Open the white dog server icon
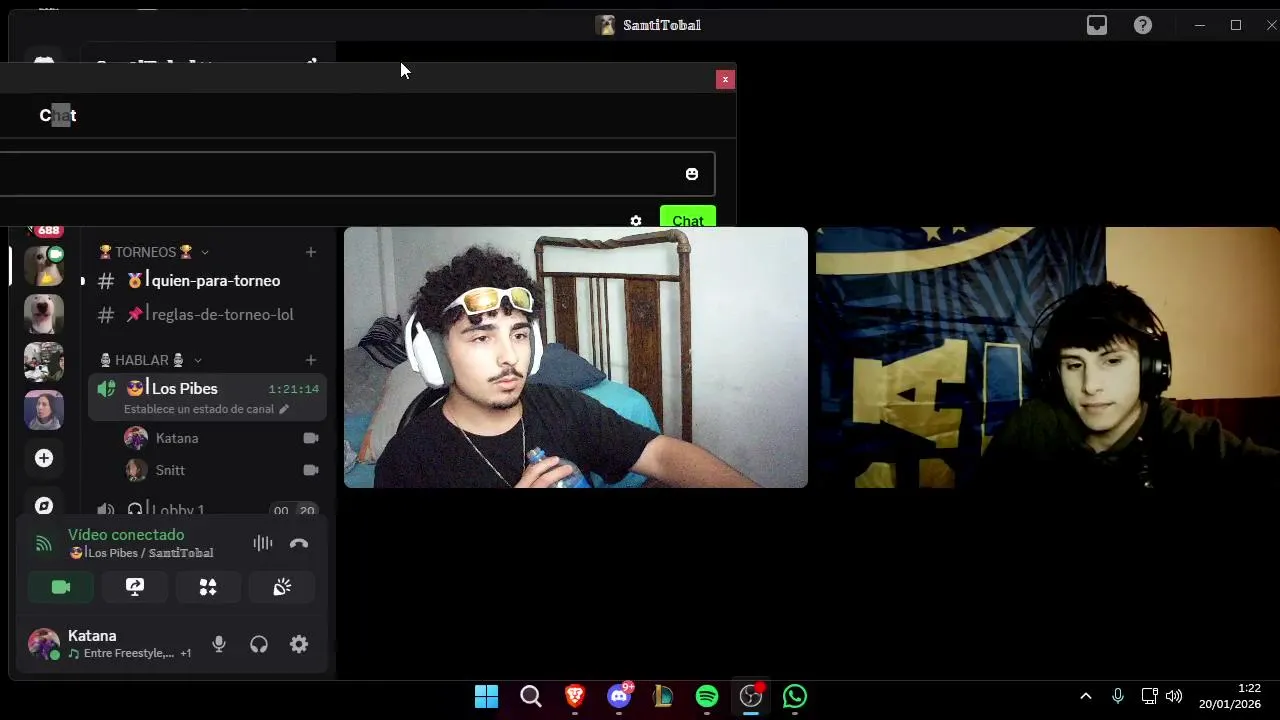The width and height of the screenshot is (1280, 720). click(x=44, y=314)
